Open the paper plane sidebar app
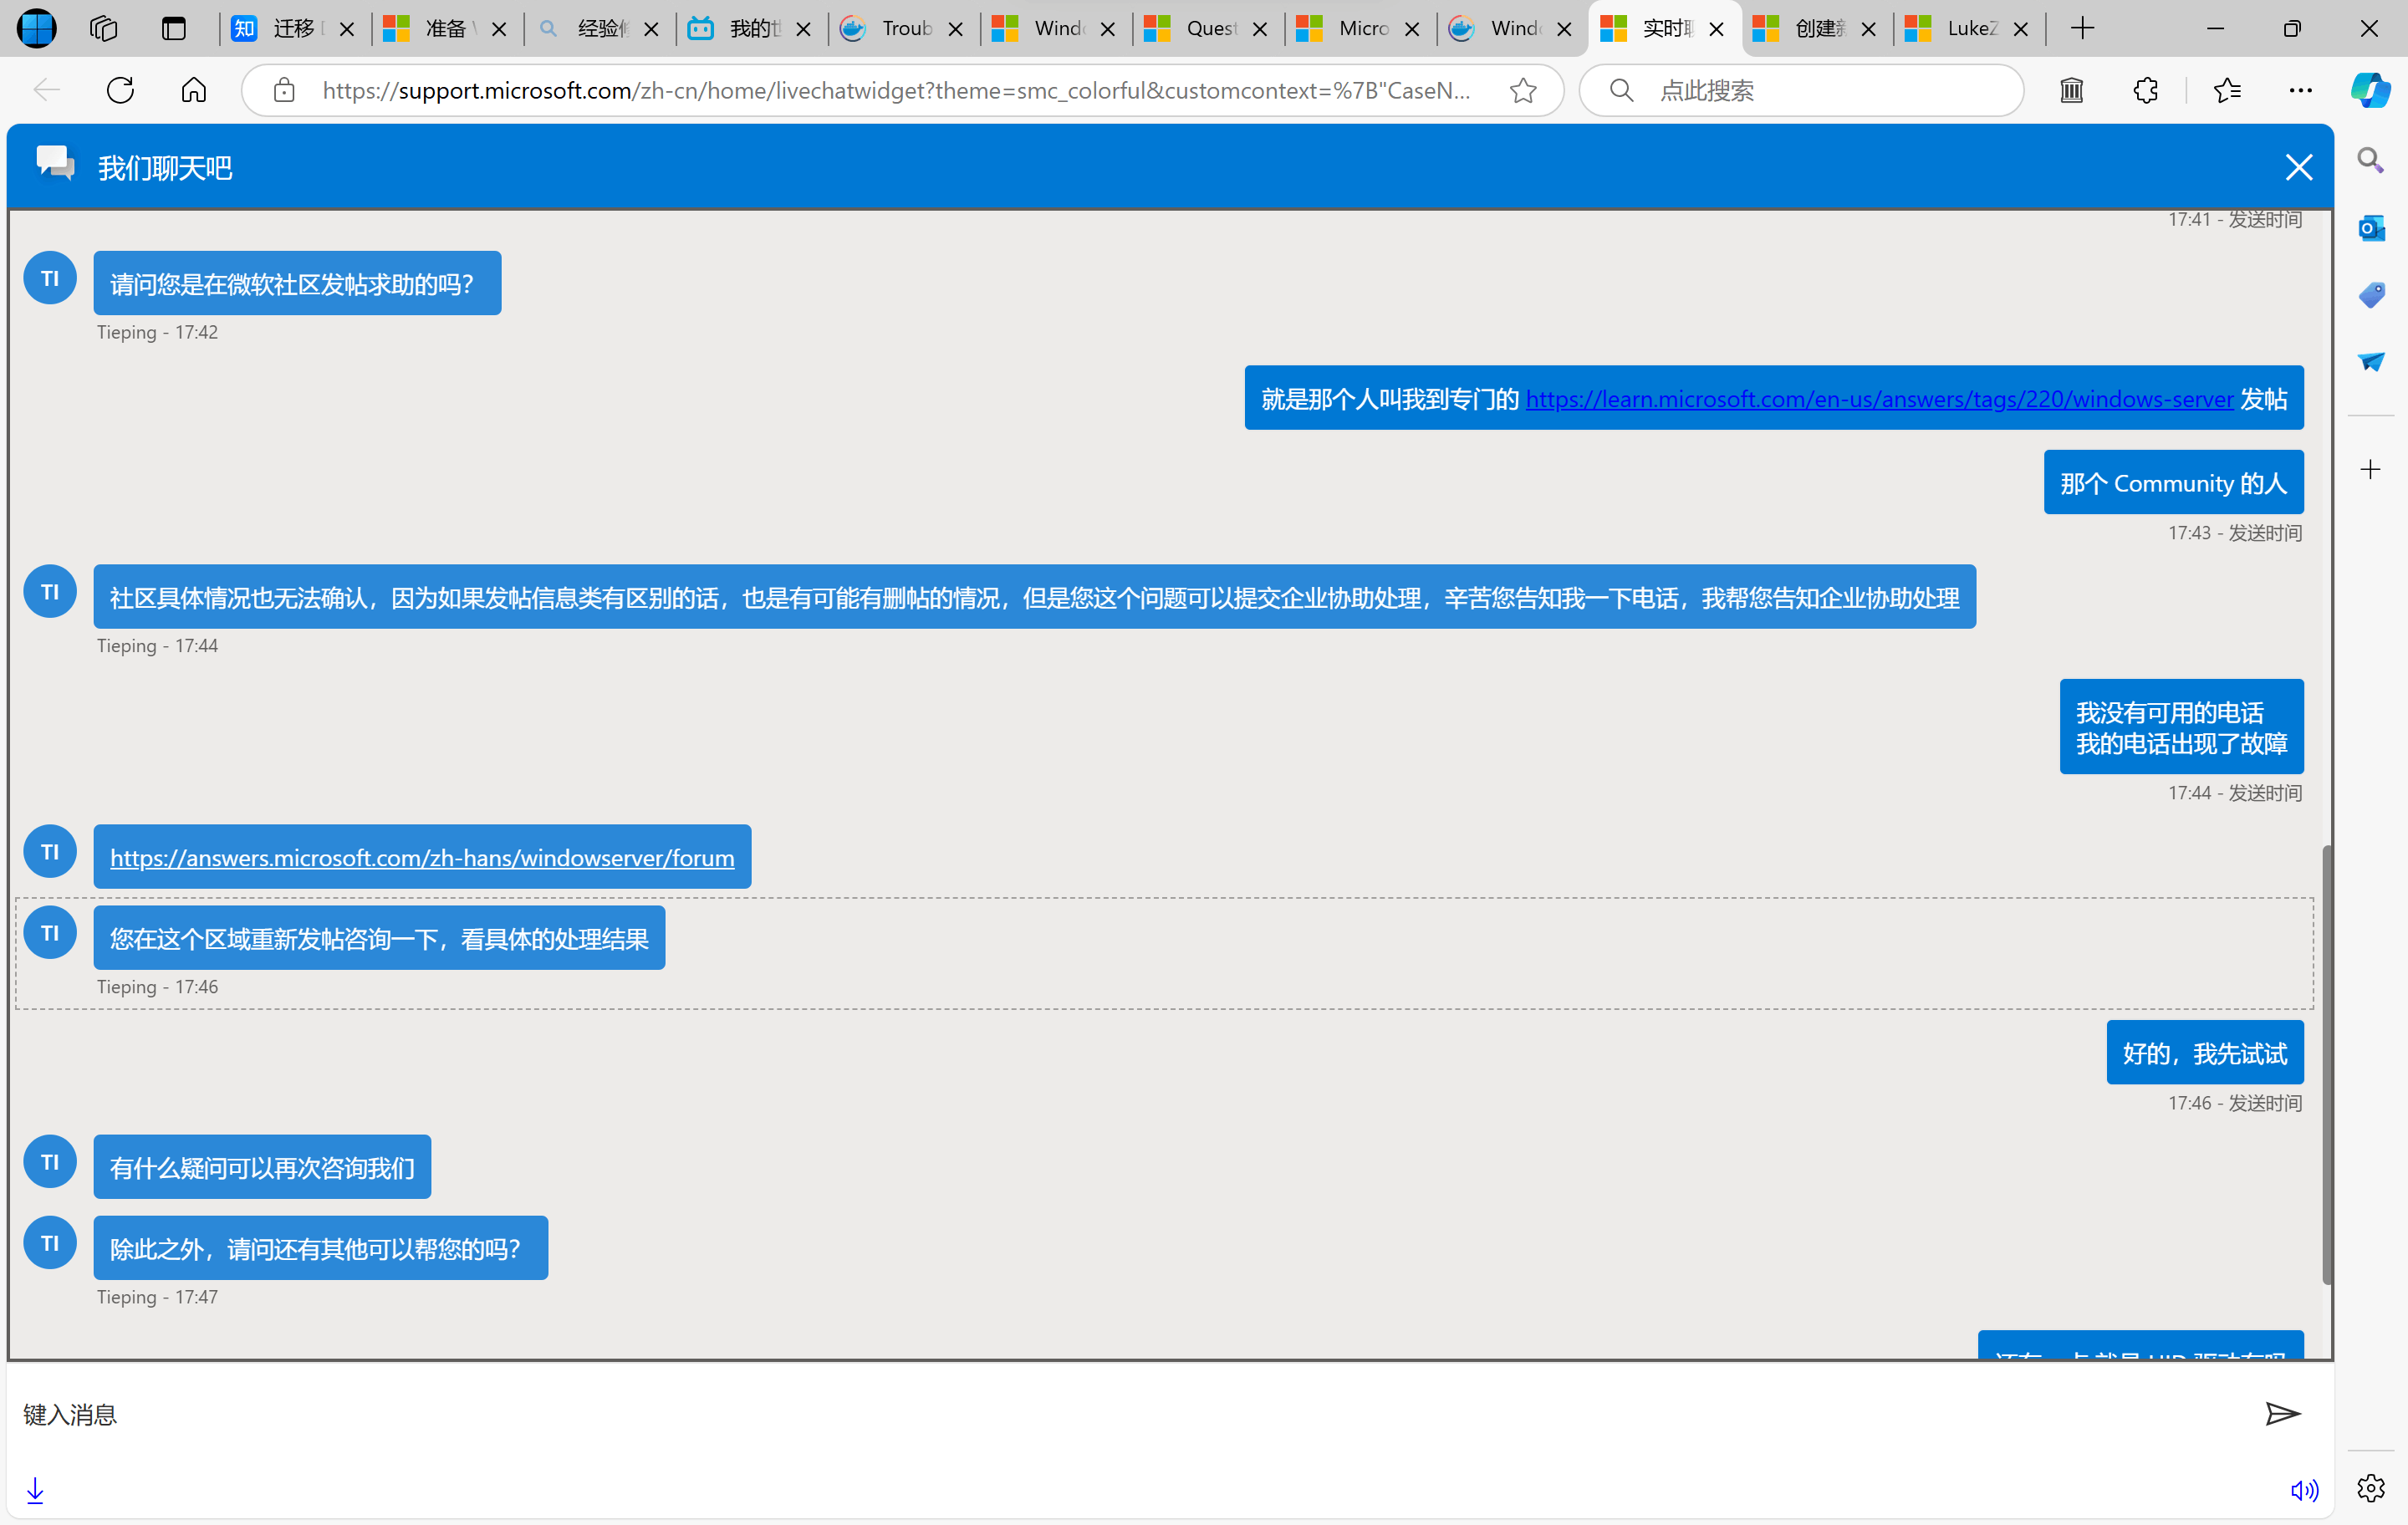 (x=2370, y=362)
